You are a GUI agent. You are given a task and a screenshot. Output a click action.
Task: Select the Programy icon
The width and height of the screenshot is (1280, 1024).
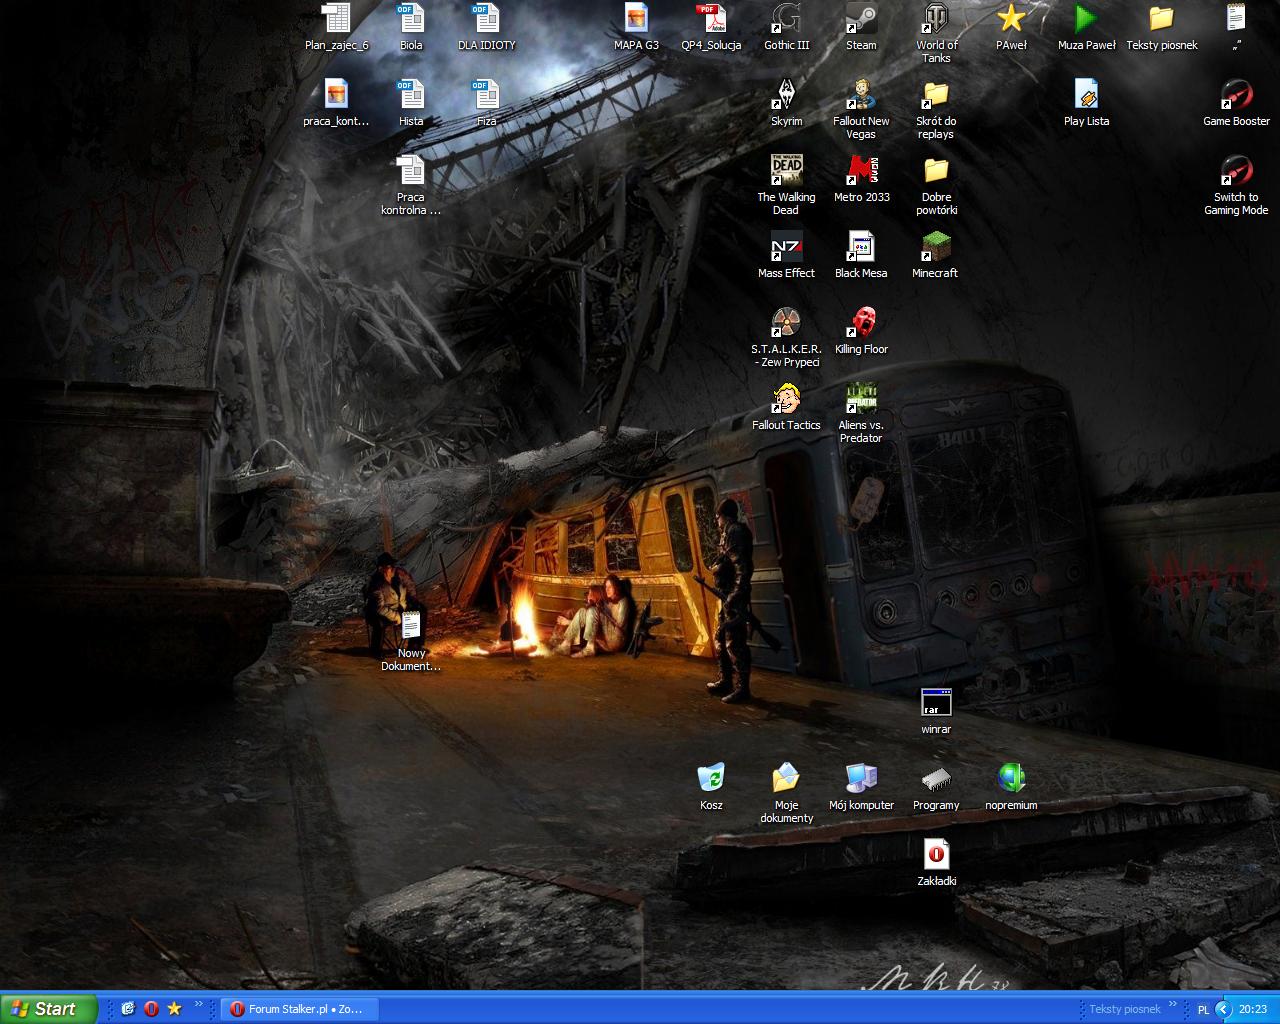[936, 779]
